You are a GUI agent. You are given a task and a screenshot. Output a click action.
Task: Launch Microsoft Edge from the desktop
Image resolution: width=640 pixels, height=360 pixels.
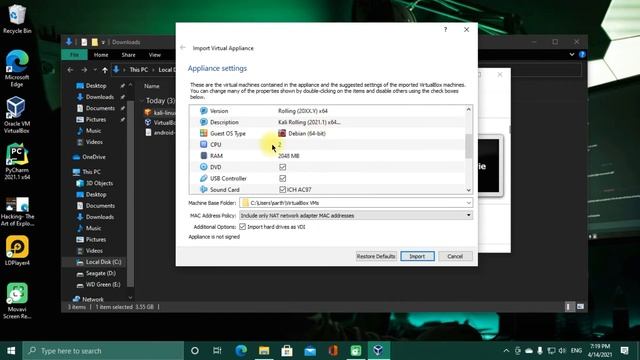(17, 68)
